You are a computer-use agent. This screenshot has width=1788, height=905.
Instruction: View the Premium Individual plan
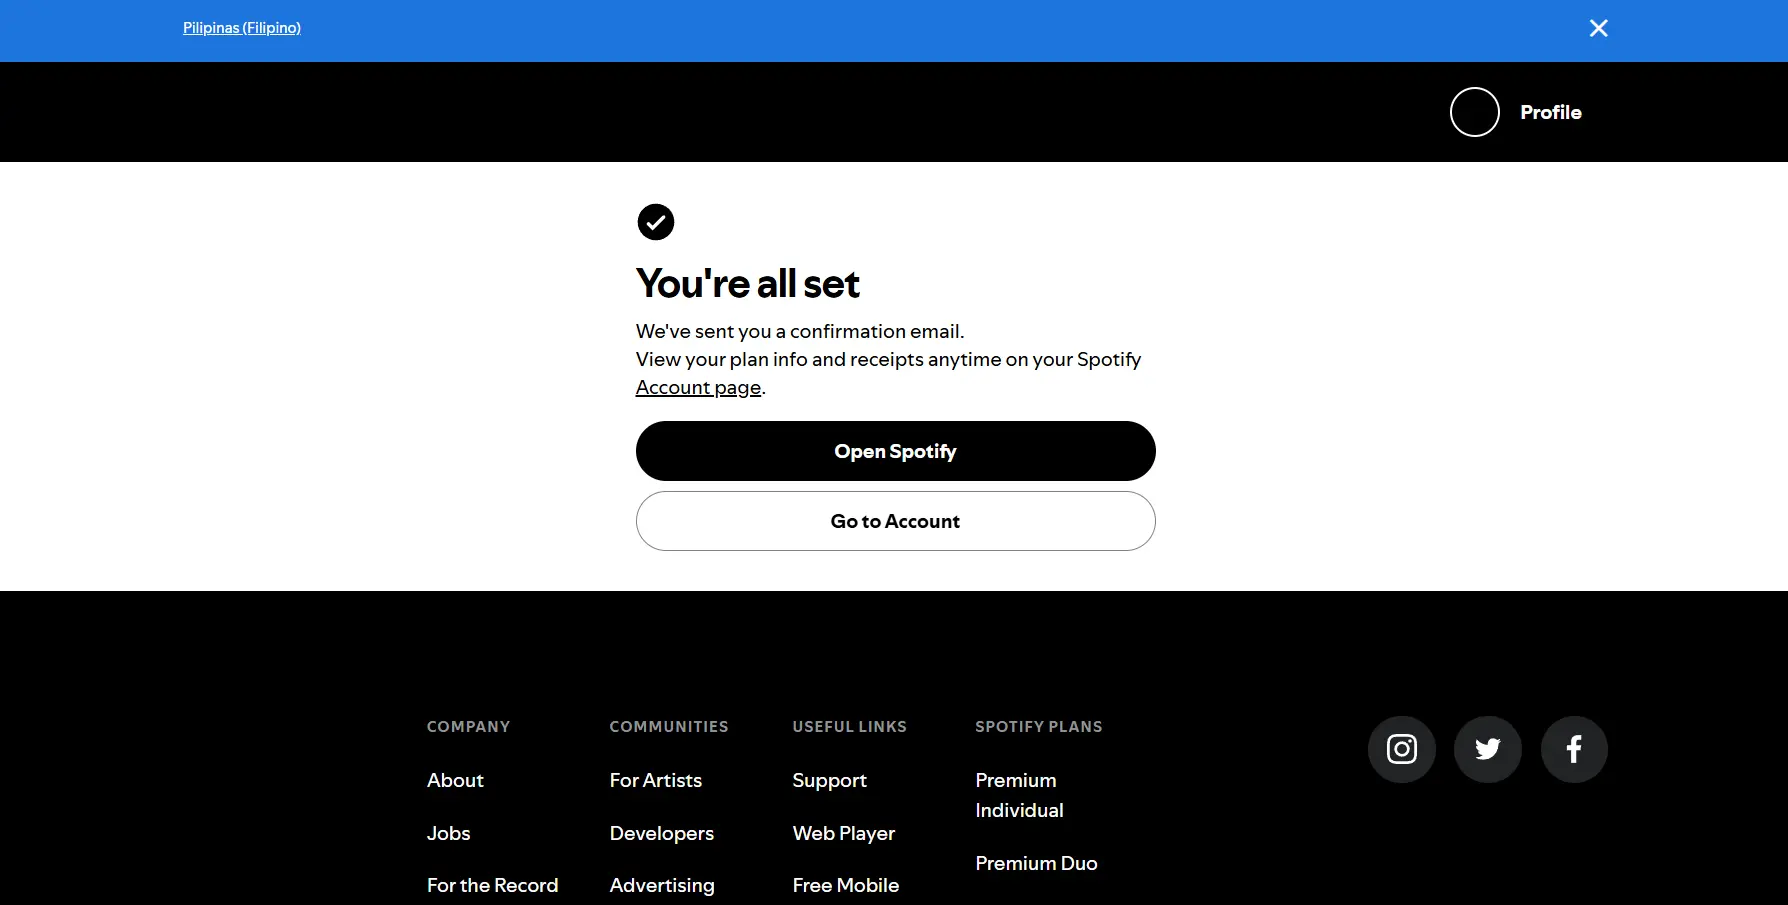1019,795
